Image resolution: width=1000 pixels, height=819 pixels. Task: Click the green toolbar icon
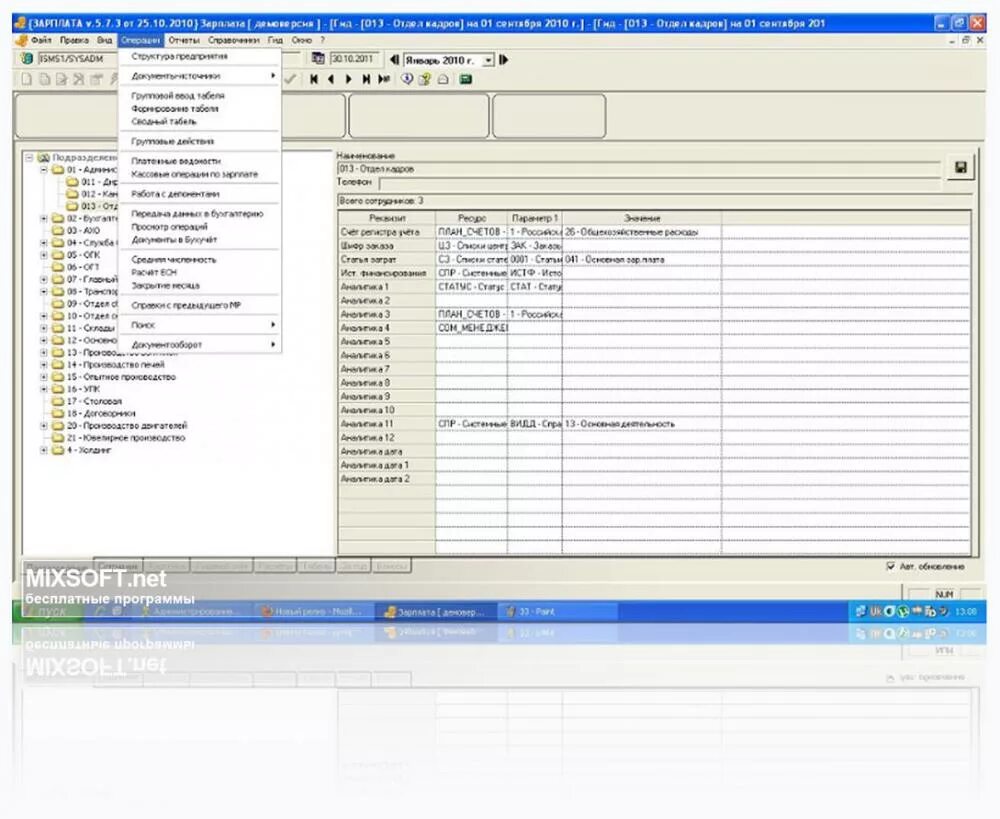click(466, 79)
